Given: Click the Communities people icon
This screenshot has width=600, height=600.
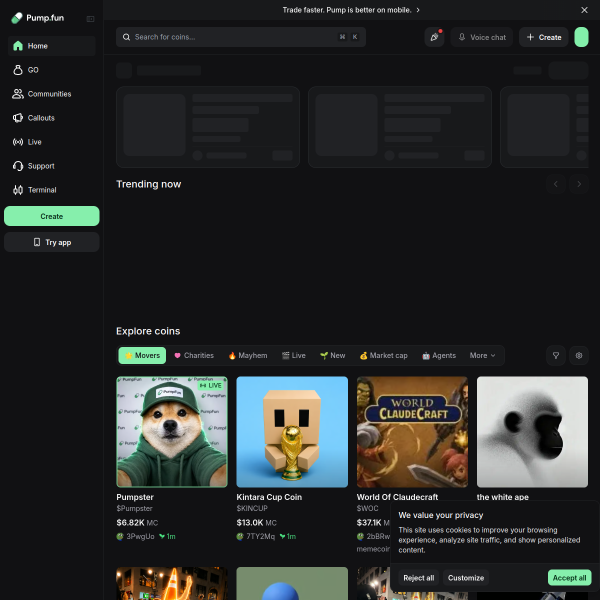Looking at the screenshot, I should point(18,94).
